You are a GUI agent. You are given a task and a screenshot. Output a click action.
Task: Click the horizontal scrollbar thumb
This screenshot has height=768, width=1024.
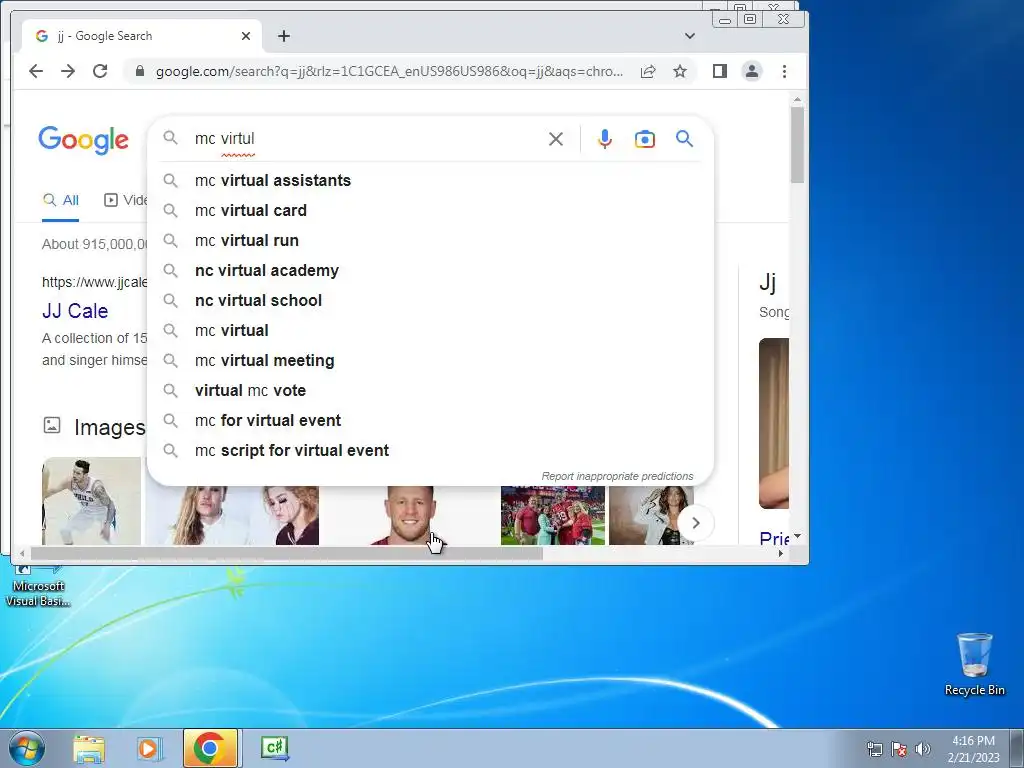click(x=286, y=554)
